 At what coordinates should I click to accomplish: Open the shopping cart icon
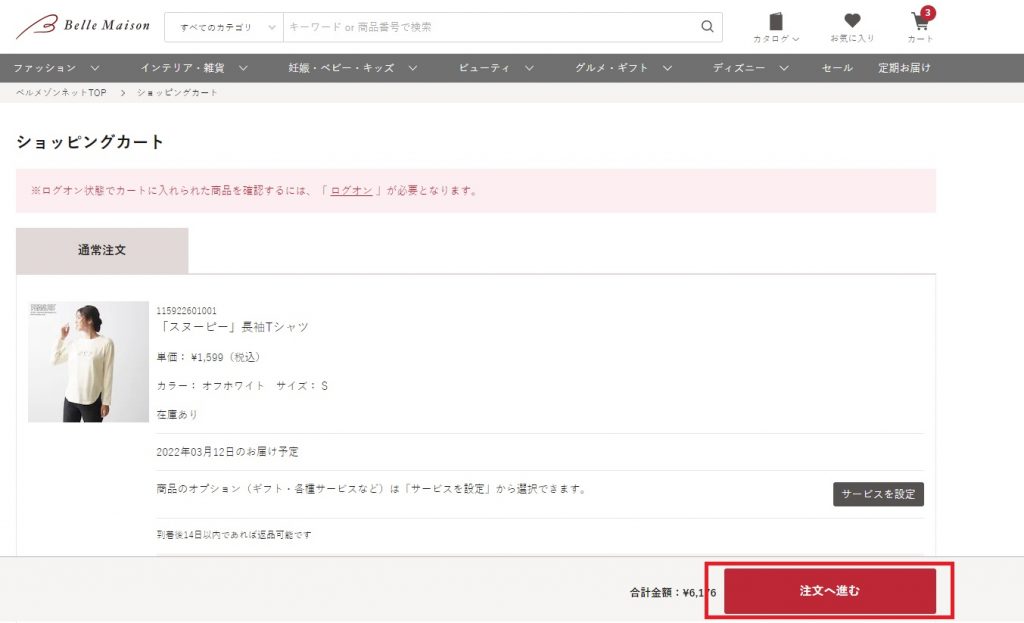coord(920,22)
